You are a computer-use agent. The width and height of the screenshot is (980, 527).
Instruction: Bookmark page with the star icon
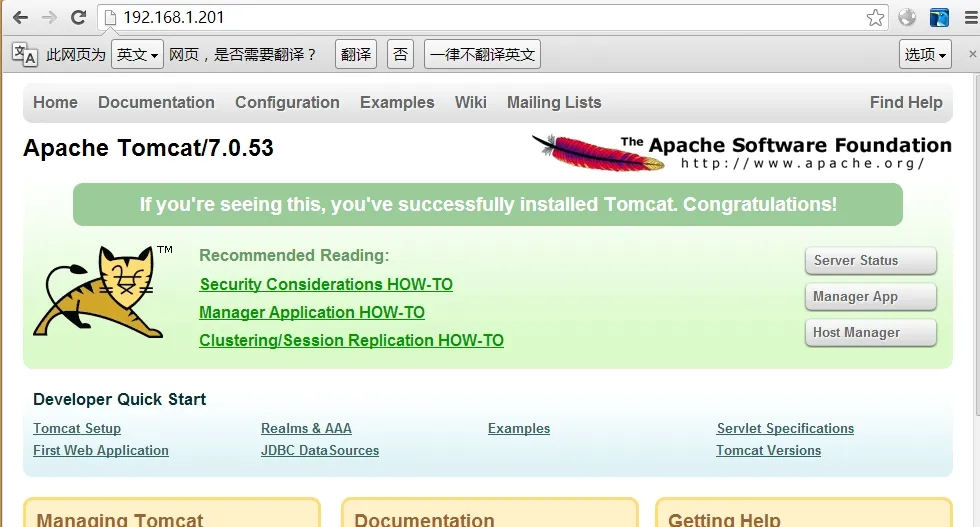click(875, 18)
